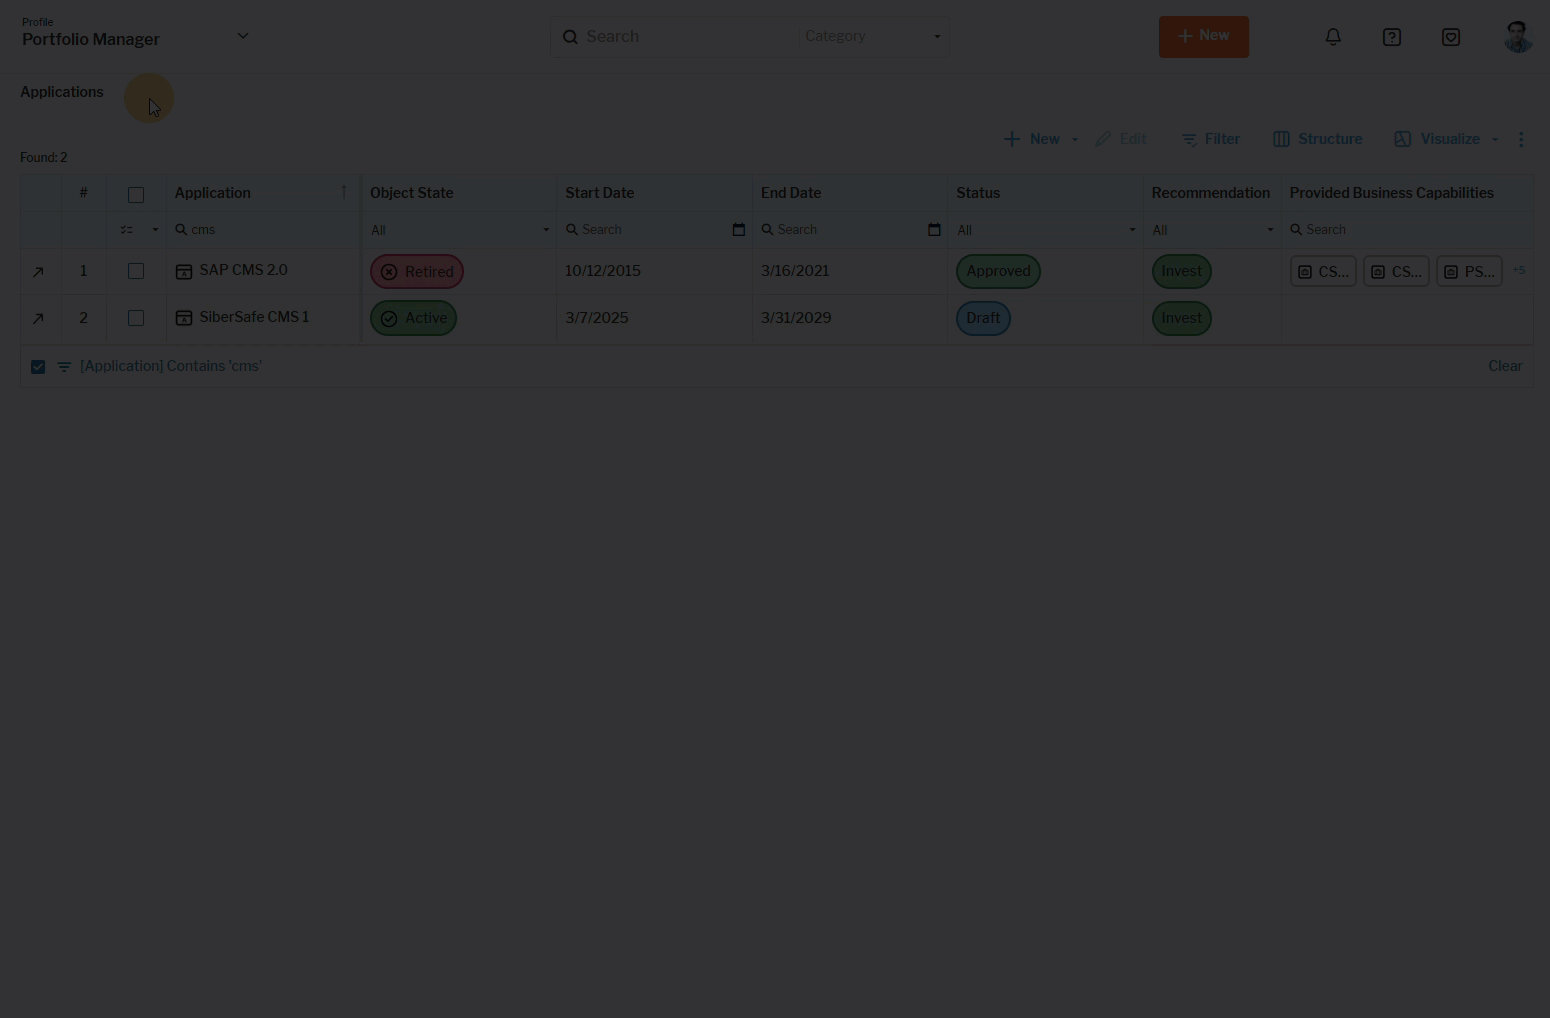Uncheck the Application Contains 'cms' filter

pos(38,367)
